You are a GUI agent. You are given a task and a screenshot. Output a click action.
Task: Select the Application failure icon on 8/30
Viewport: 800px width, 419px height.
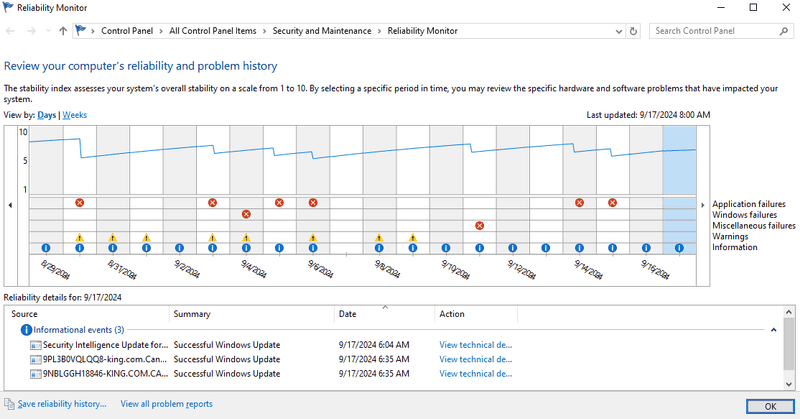[79, 202]
